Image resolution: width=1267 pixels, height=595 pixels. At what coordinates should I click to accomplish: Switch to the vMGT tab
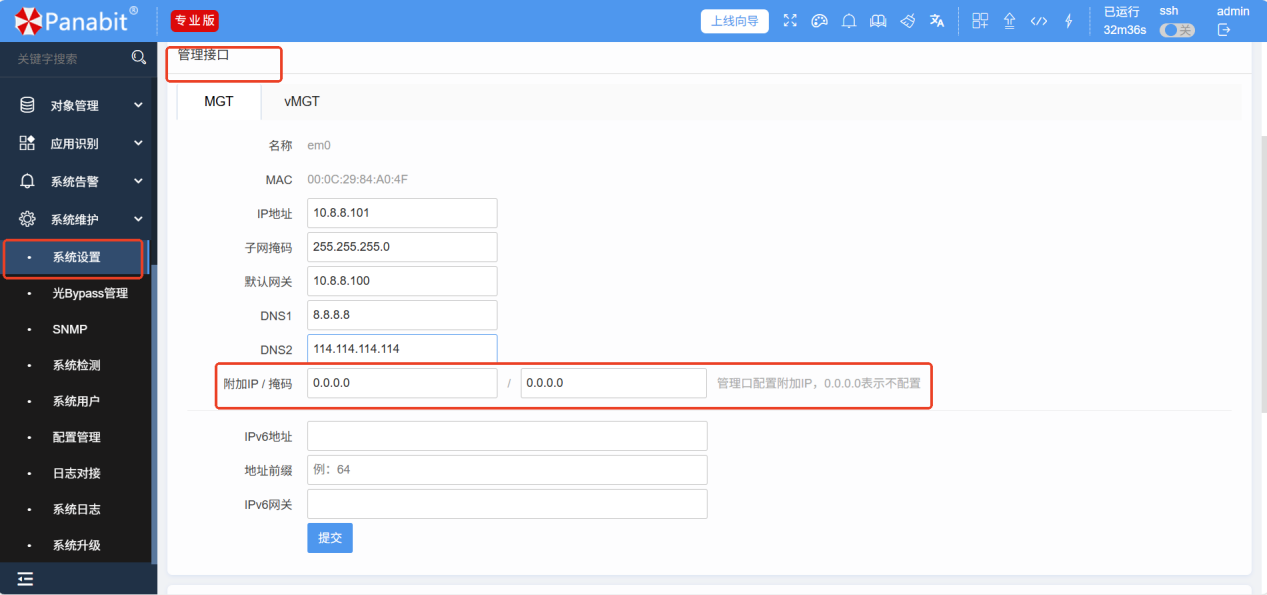tap(302, 102)
